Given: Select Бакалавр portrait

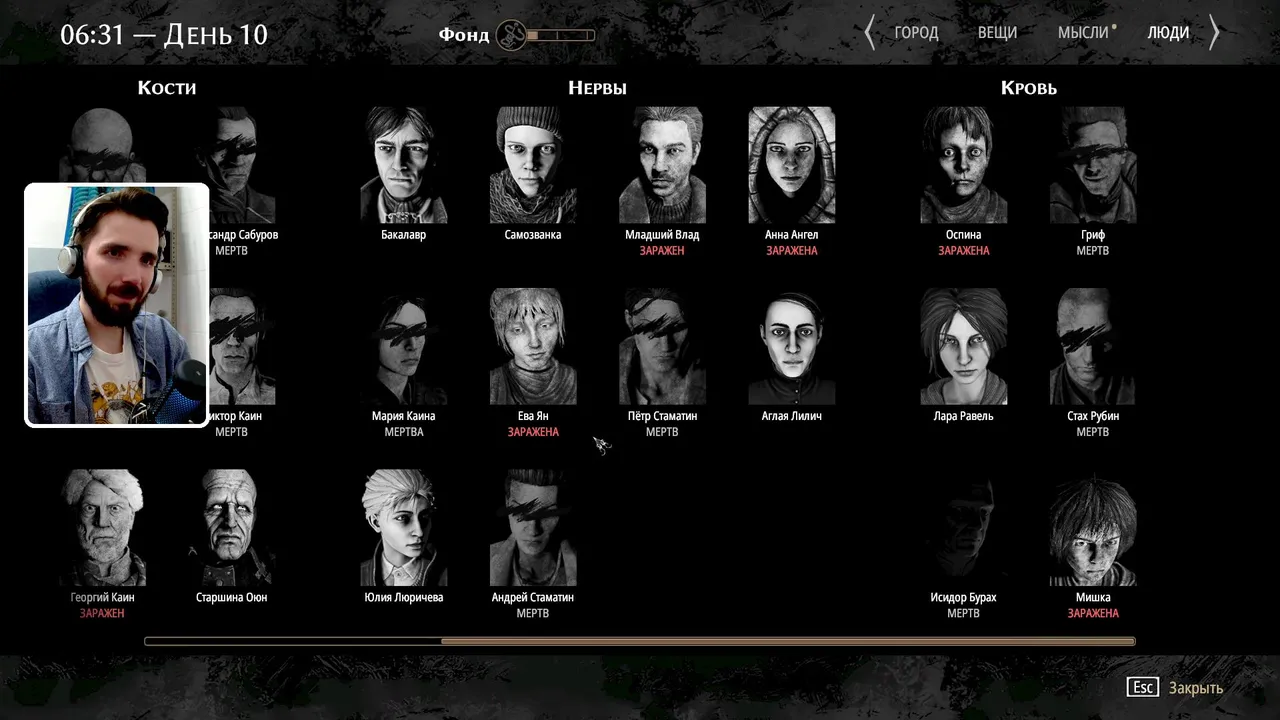Looking at the screenshot, I should [x=404, y=165].
